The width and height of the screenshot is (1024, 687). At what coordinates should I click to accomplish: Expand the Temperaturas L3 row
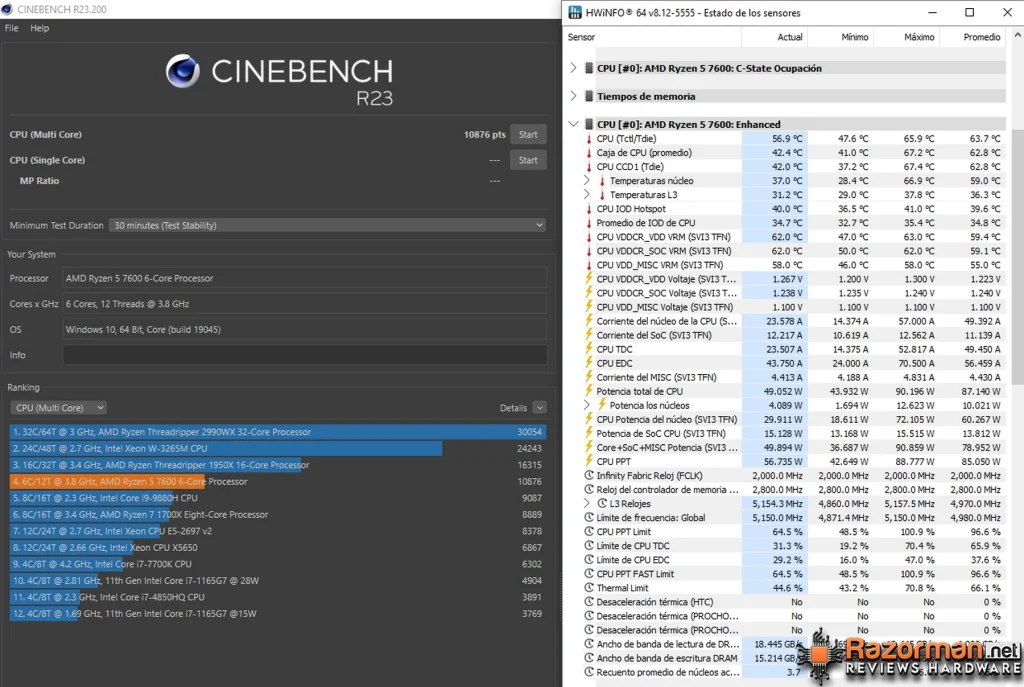[x=586, y=195]
